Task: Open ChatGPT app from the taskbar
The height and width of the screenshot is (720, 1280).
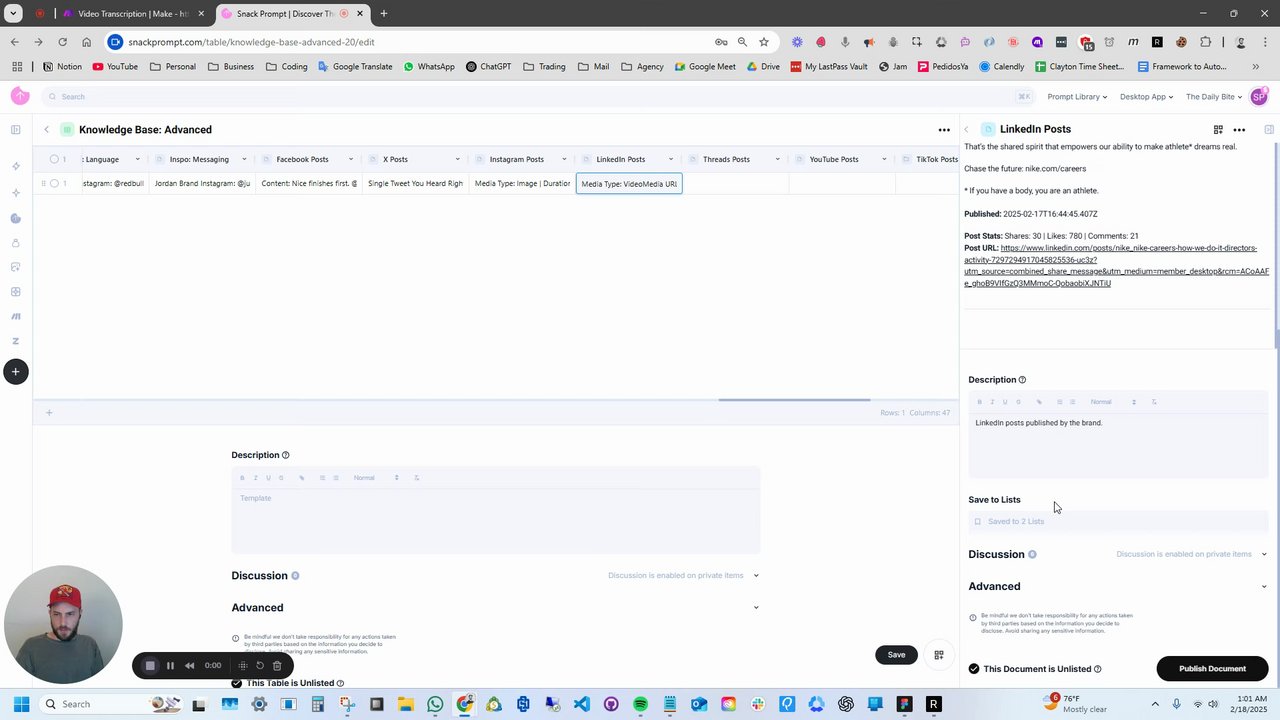Action: click(x=846, y=704)
